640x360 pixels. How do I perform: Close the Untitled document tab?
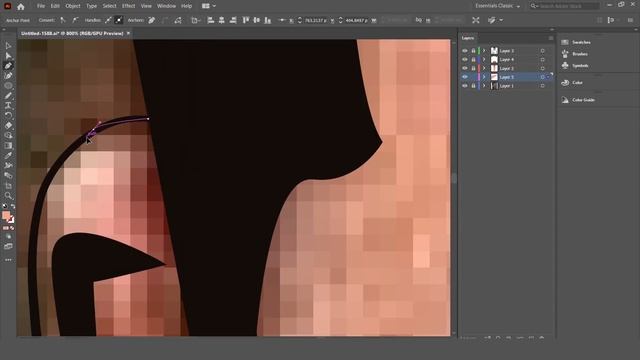(128, 33)
